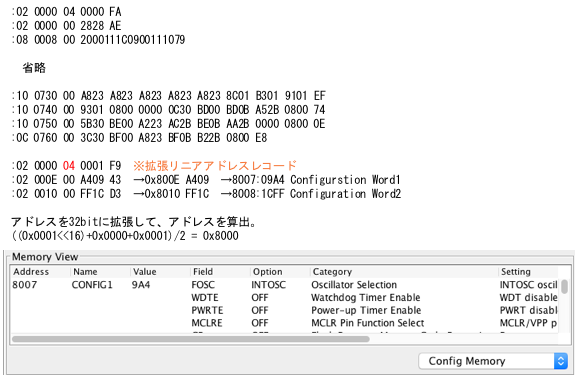The width and height of the screenshot is (579, 382).
Task: Select the PWRTE field cell
Action: click(x=207, y=310)
